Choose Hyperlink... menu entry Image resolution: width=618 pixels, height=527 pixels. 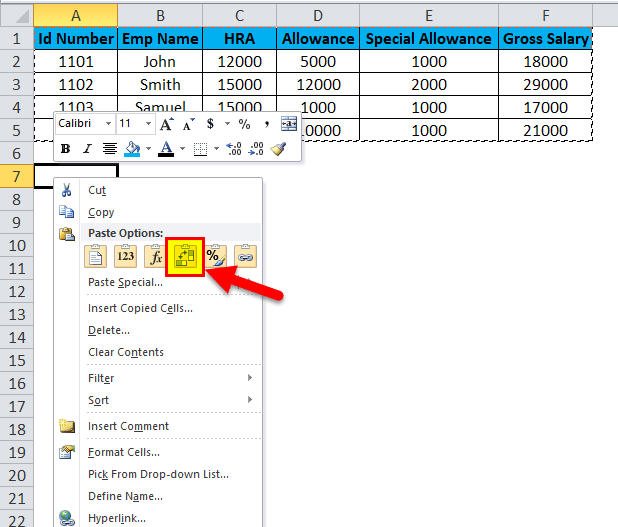(159, 518)
